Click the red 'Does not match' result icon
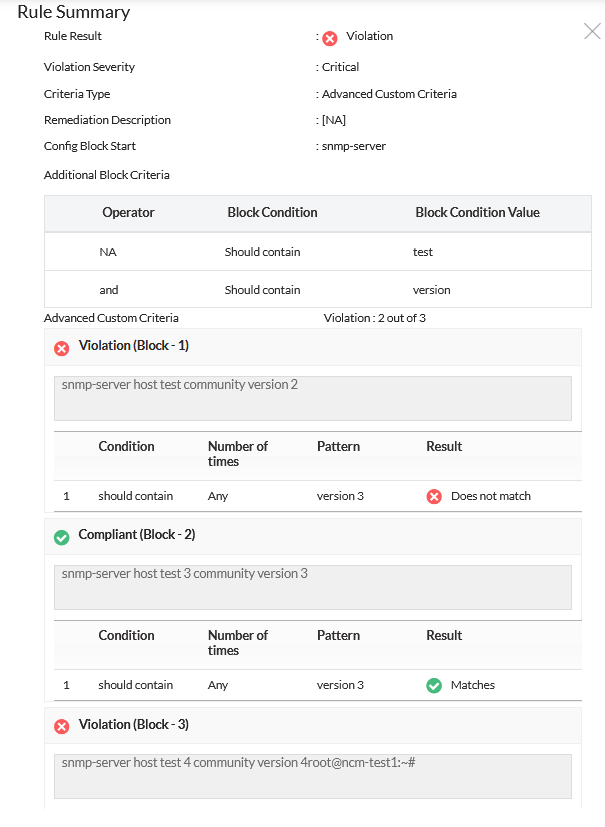This screenshot has width=605, height=827. (434, 496)
